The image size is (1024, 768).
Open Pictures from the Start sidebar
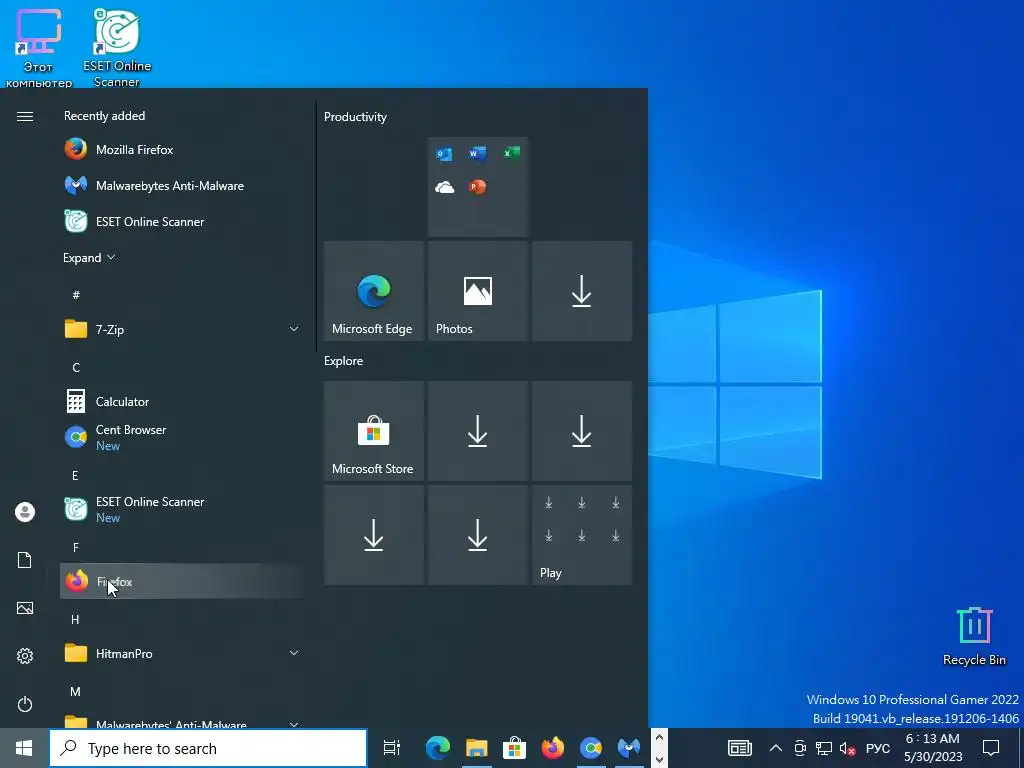25,608
